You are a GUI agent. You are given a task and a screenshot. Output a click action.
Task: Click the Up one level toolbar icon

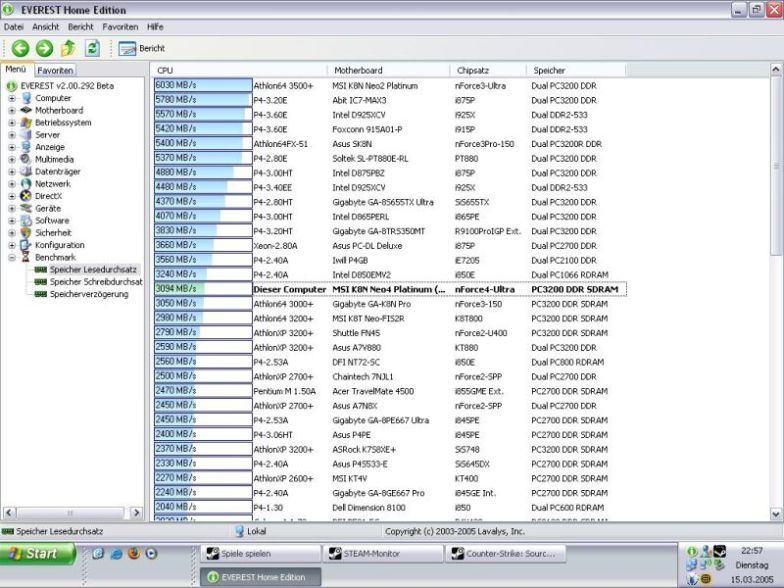tap(68, 48)
